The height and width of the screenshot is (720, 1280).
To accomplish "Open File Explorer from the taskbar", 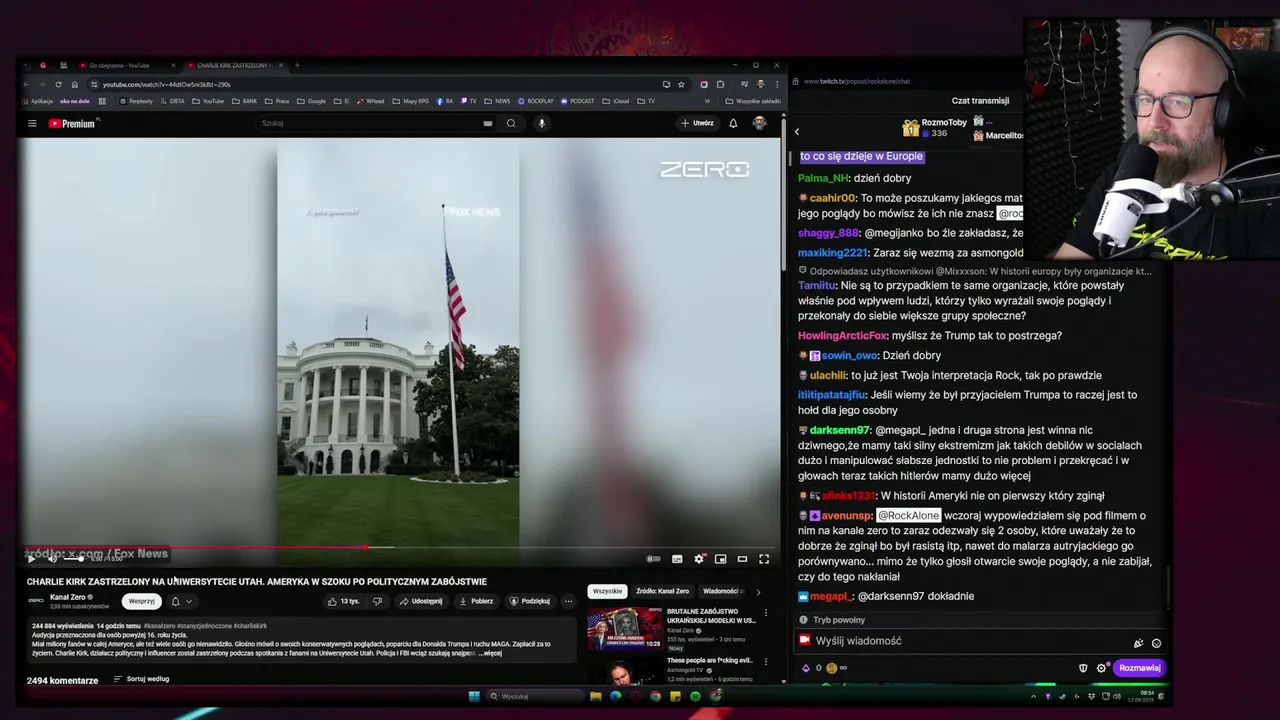I will (x=596, y=696).
